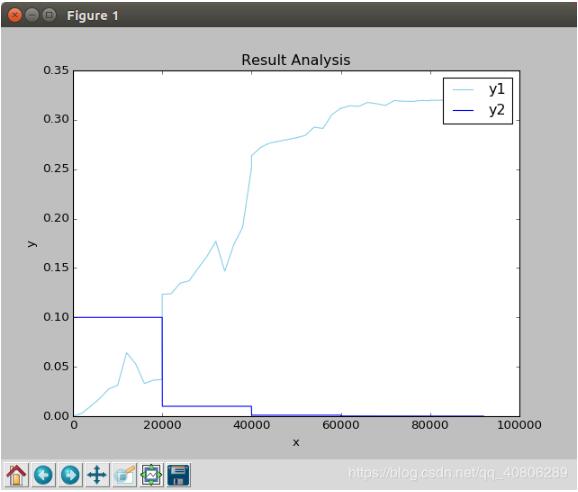
Task: Go back to previous view arrow
Action: click(43, 475)
